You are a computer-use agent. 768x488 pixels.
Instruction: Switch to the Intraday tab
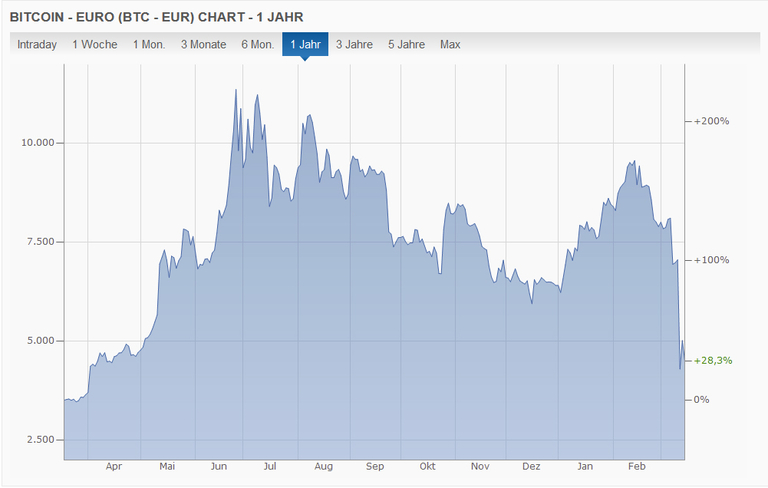37,44
